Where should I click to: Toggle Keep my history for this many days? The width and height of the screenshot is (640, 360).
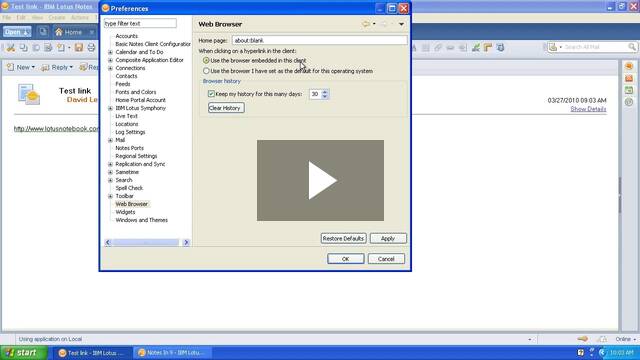pos(211,94)
